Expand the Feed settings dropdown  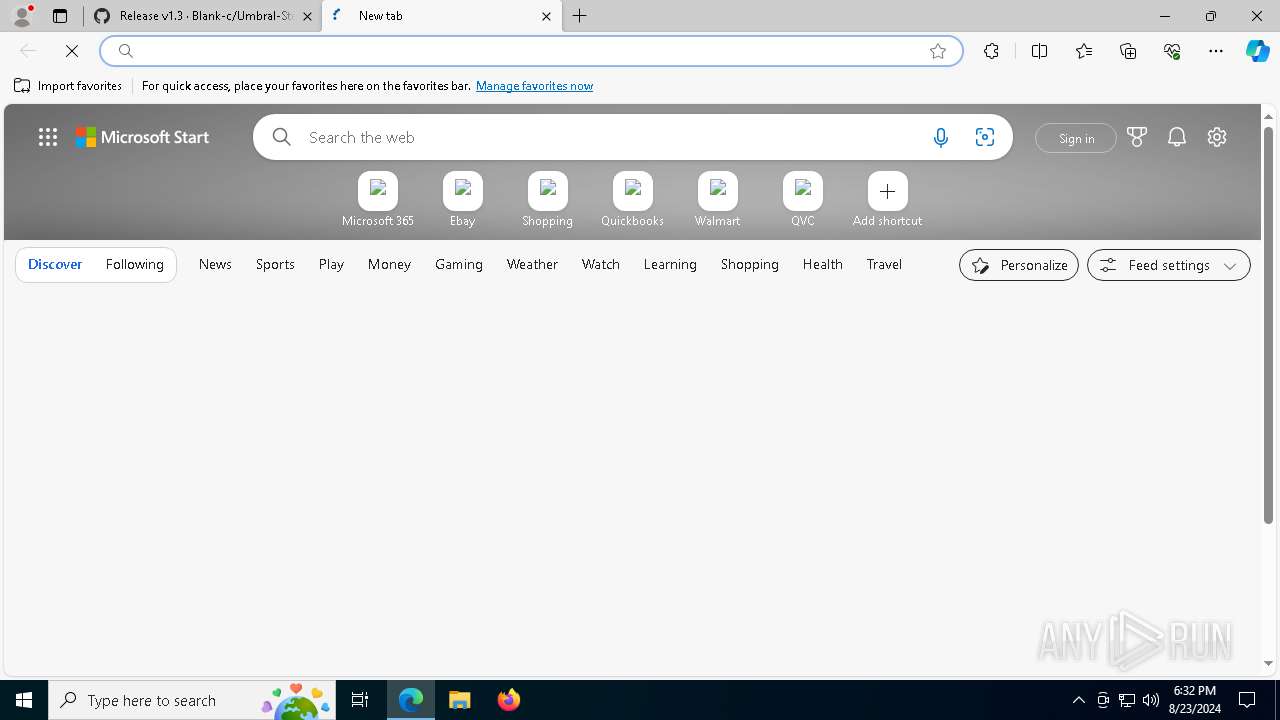[1169, 265]
